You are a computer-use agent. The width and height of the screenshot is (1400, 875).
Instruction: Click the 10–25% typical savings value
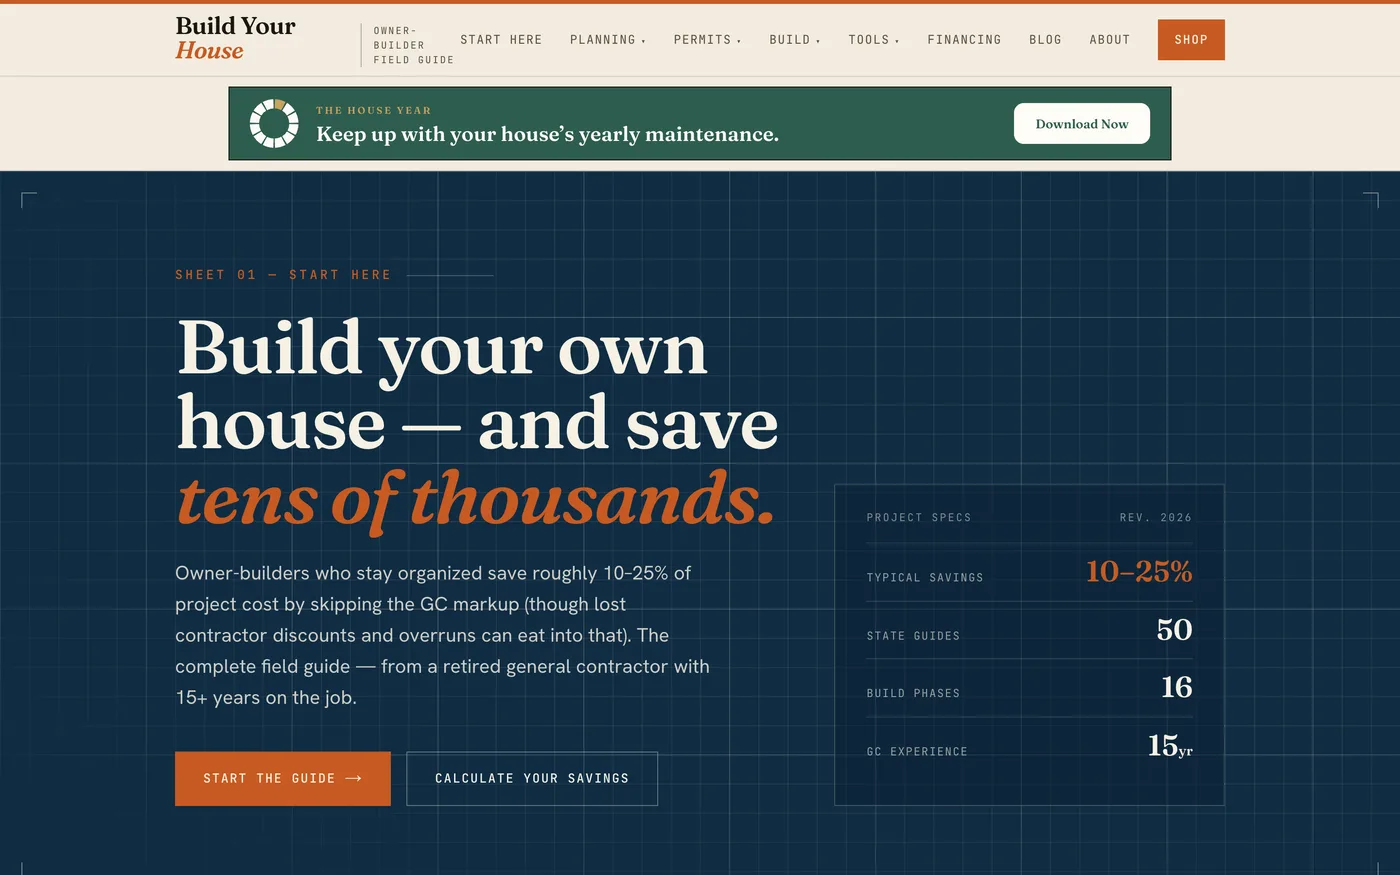[x=1139, y=571]
